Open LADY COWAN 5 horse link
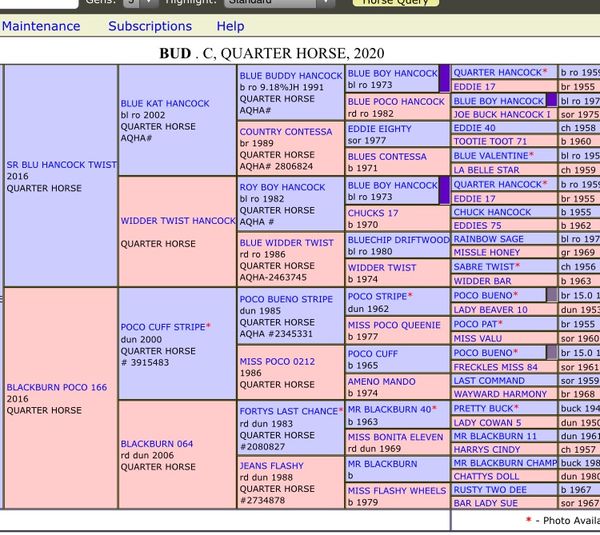600x535 pixels. click(x=487, y=423)
